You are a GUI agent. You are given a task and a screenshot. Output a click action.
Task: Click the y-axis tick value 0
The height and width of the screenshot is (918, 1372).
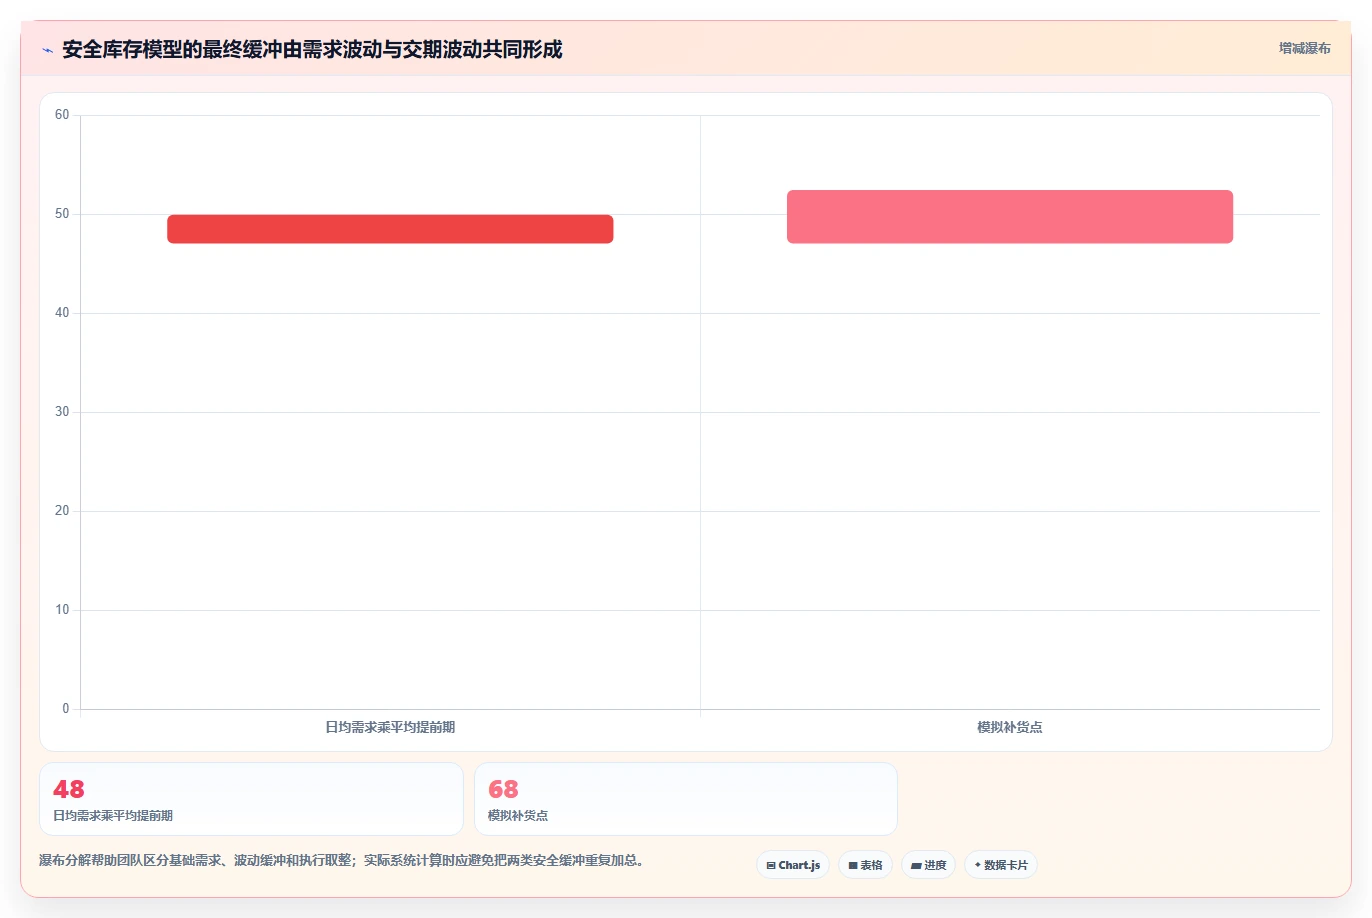click(66, 709)
